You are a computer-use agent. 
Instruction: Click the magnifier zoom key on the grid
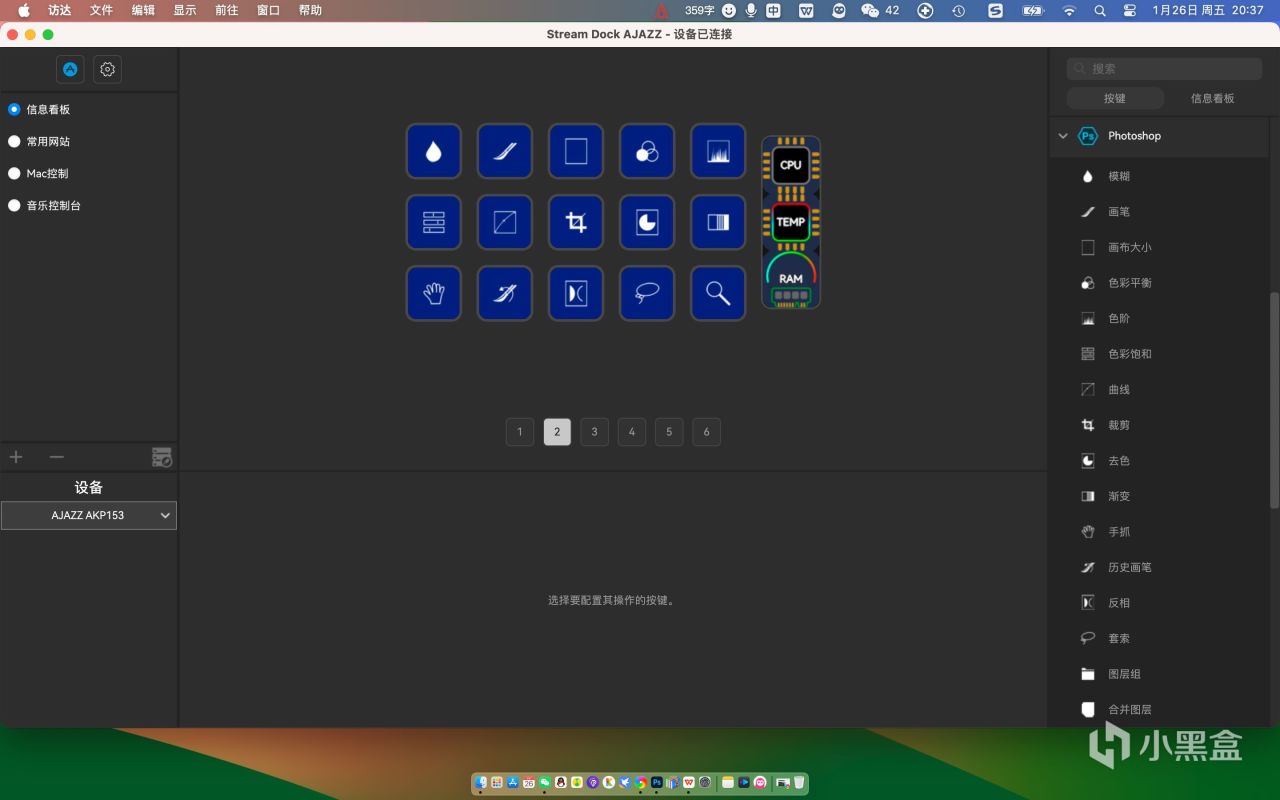718,293
